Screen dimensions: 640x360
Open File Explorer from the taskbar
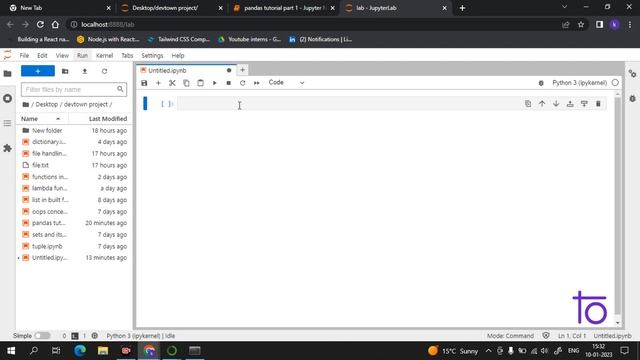[103, 351]
